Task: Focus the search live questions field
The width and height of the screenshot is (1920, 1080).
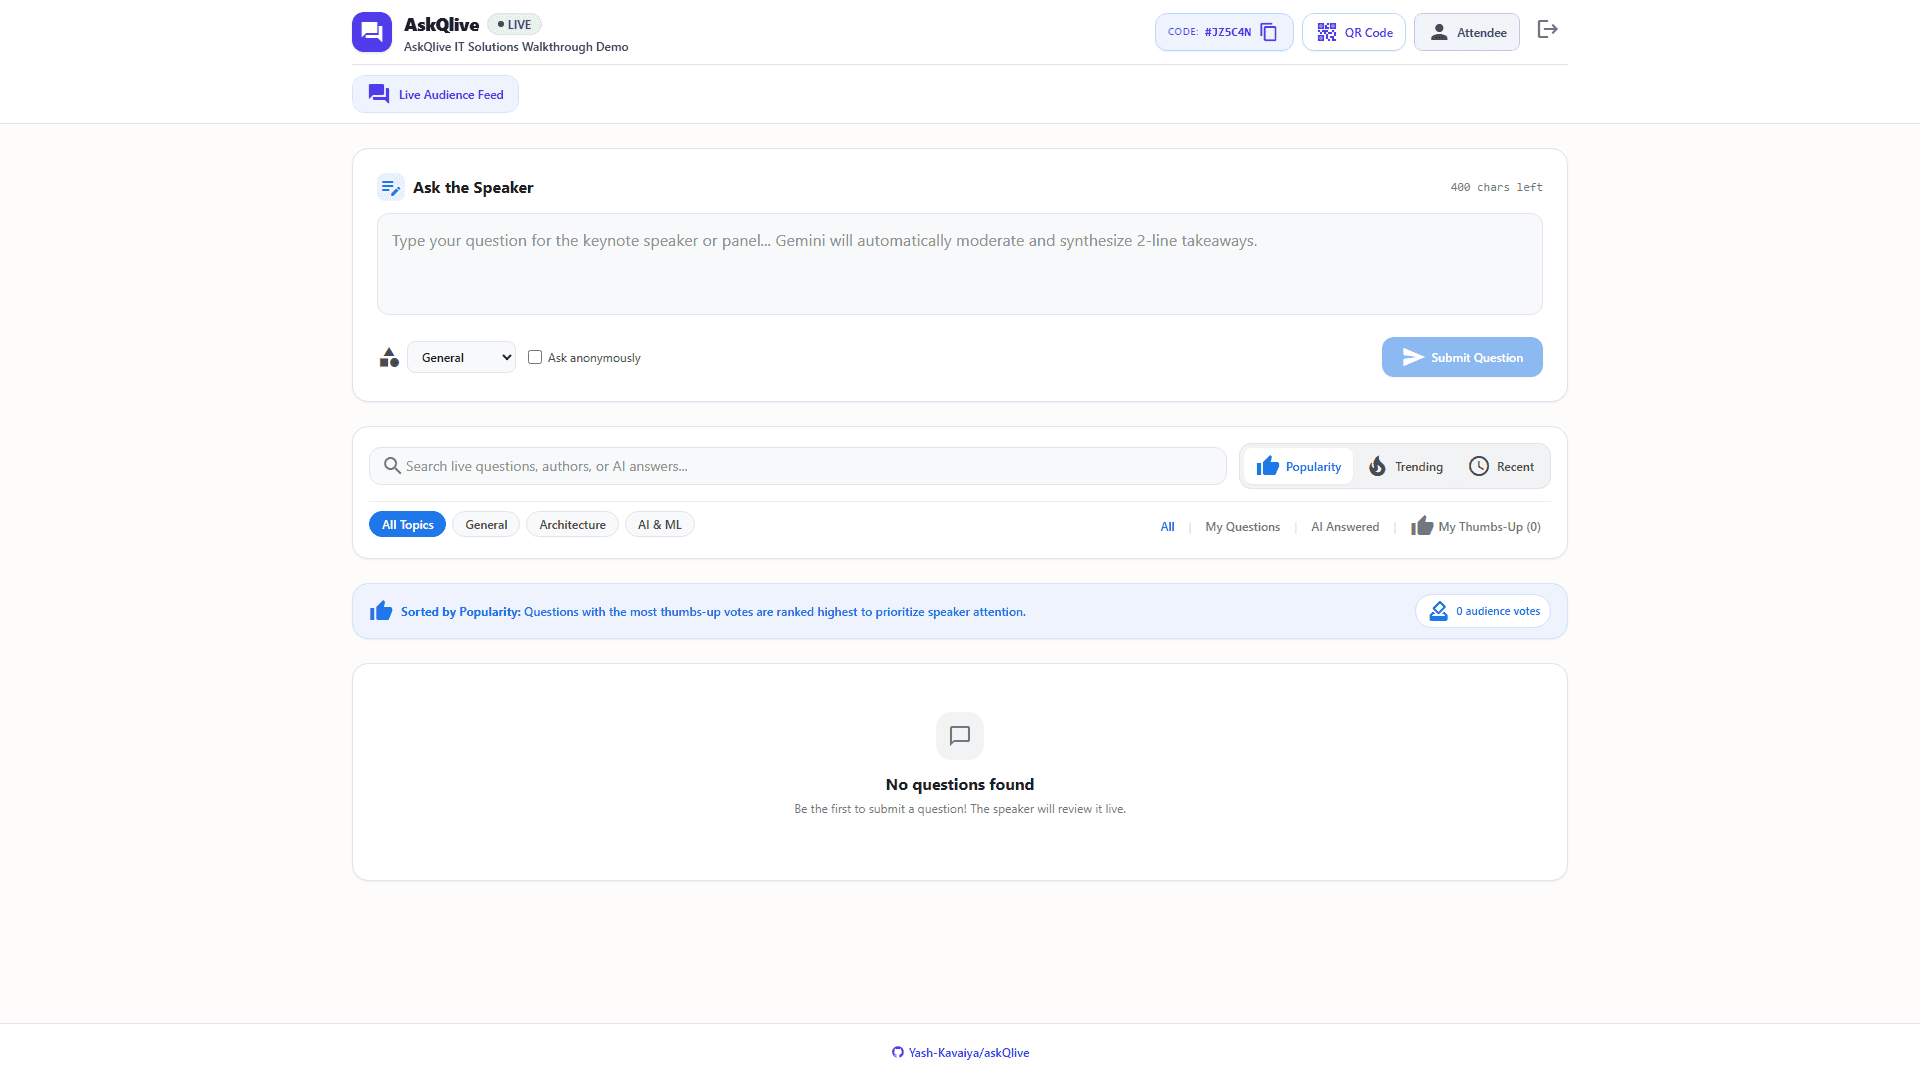Action: [x=798, y=466]
